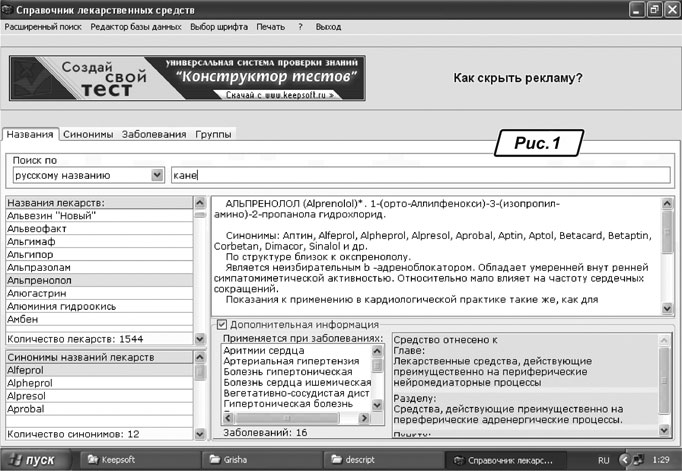682x471 pixels.
Task: Click the 'Как скрыть рекламу?' link
Action: [x=518, y=77]
